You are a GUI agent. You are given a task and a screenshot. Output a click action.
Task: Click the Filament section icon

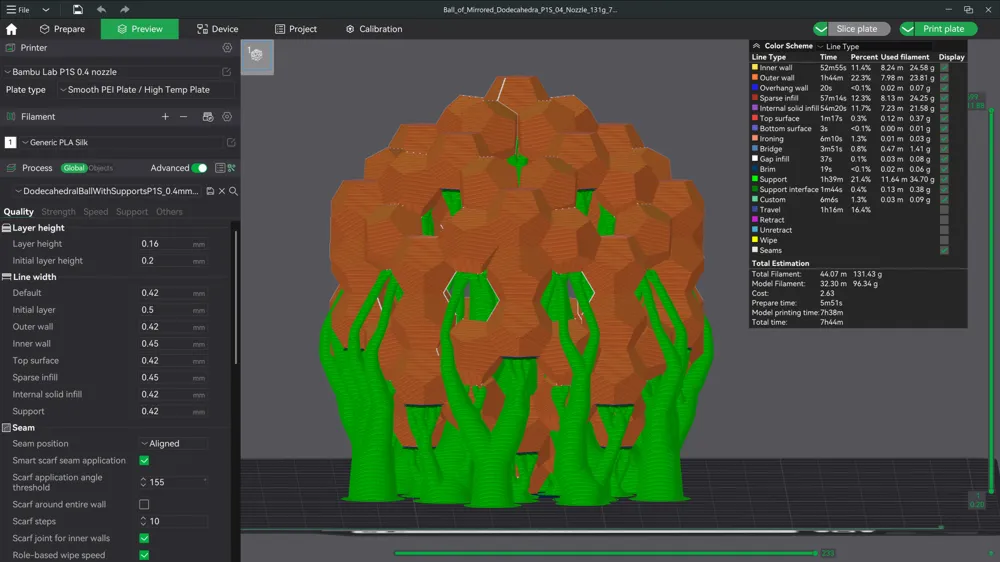(x=10, y=117)
